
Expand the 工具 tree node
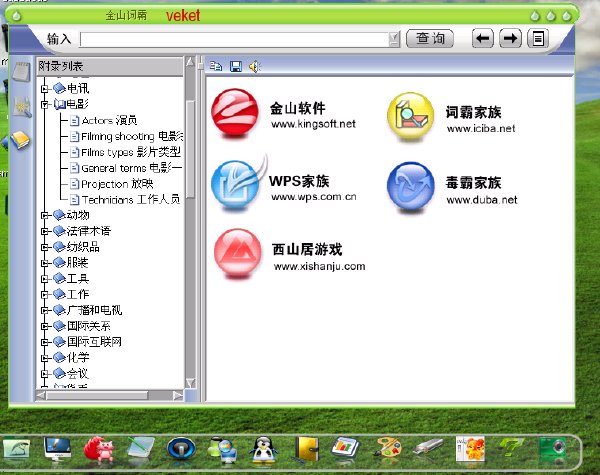click(x=45, y=279)
